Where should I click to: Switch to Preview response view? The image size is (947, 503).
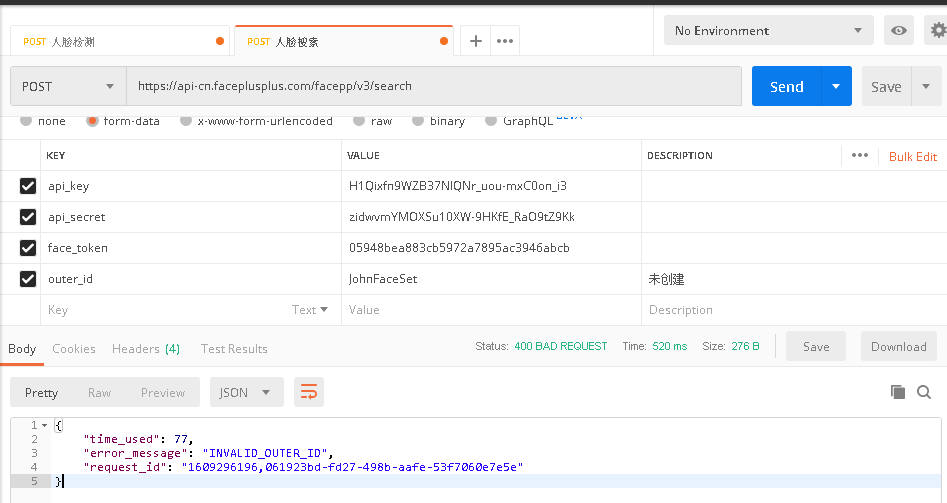pyautogui.click(x=162, y=392)
